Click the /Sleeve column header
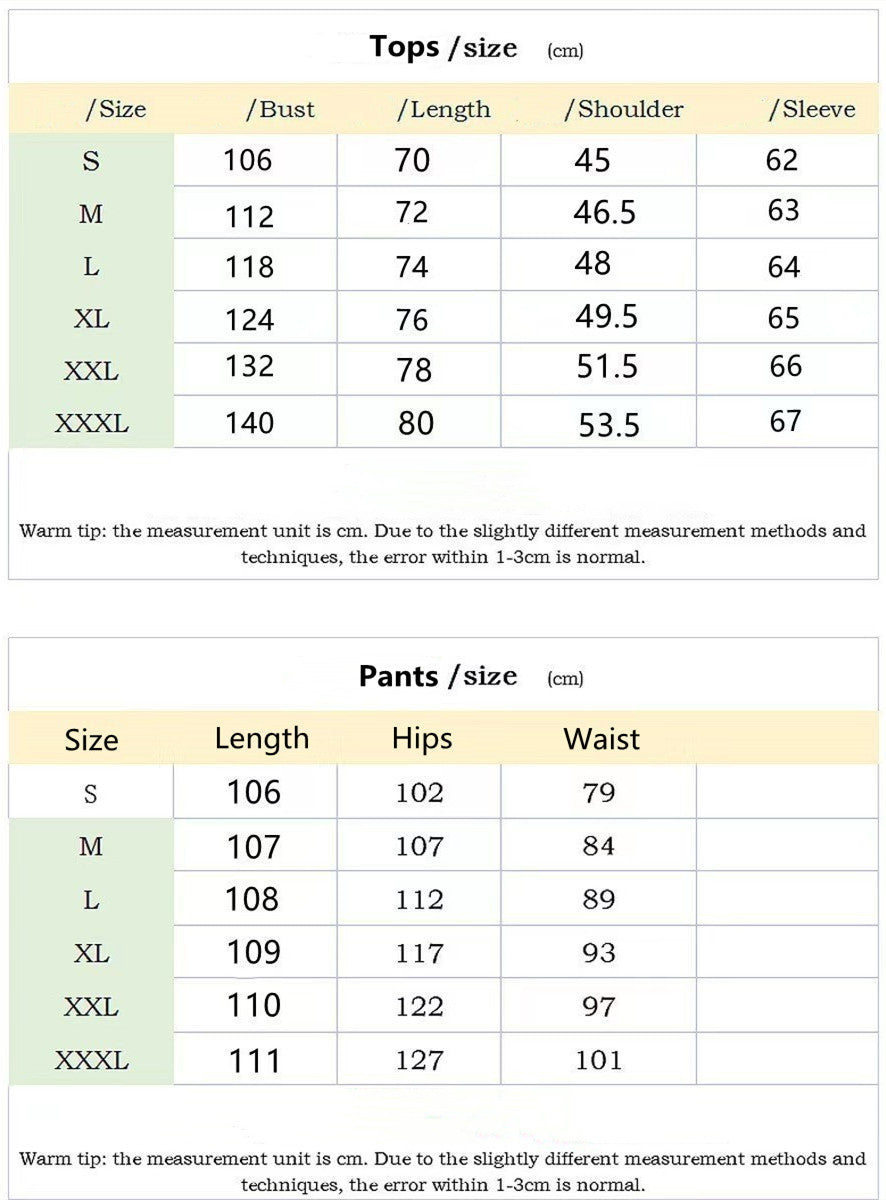The width and height of the screenshot is (886, 1200). tap(812, 110)
